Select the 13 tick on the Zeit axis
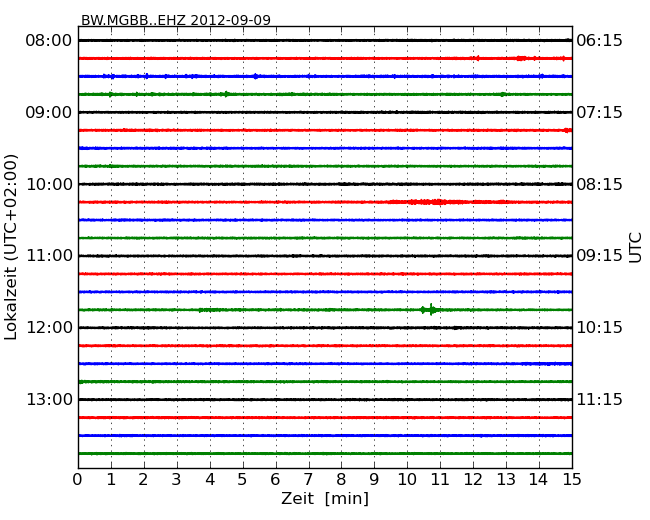 tap(506, 479)
